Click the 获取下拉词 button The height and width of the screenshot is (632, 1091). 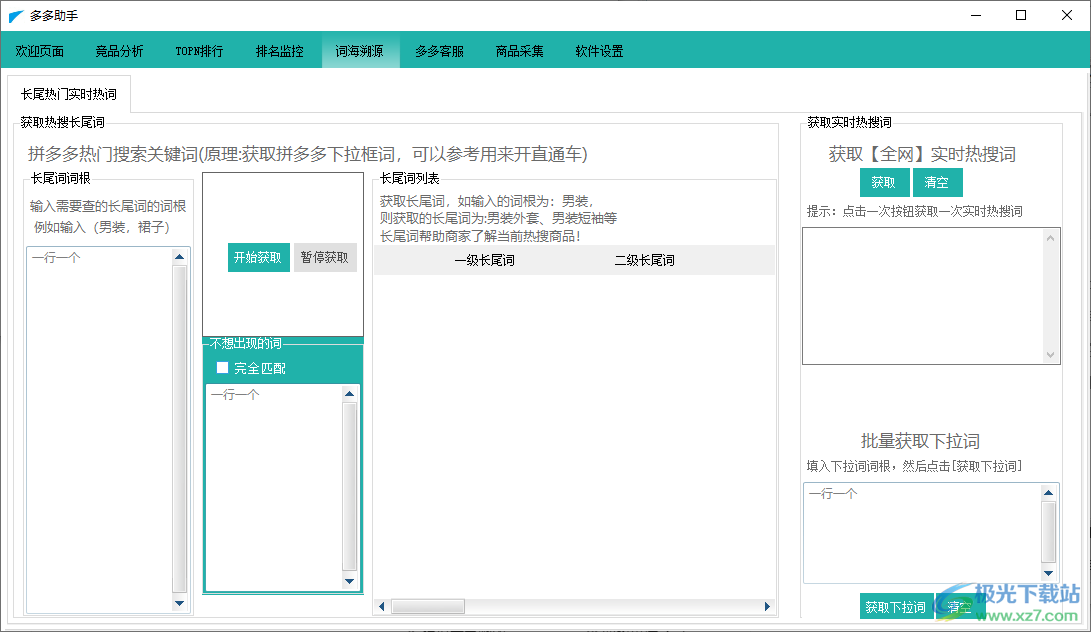point(896,606)
